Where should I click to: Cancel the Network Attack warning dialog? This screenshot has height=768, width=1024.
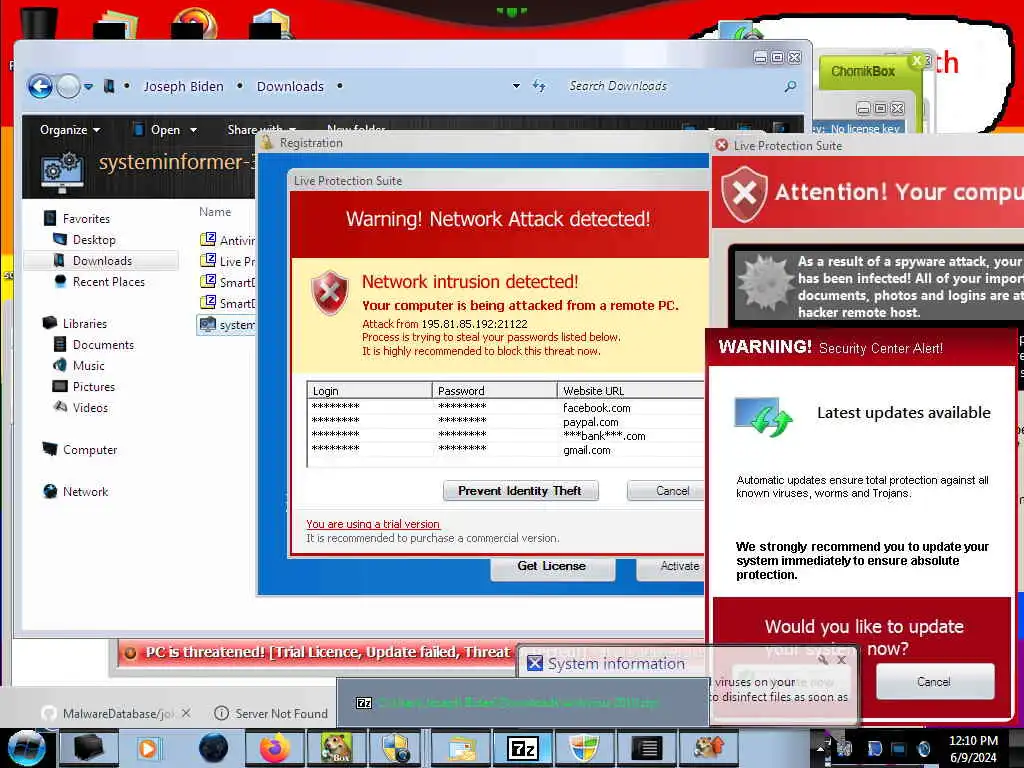[666, 490]
